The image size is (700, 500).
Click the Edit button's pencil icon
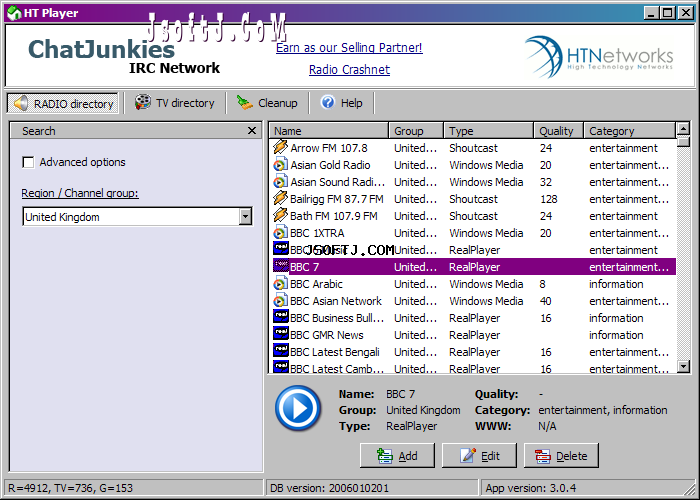(467, 455)
